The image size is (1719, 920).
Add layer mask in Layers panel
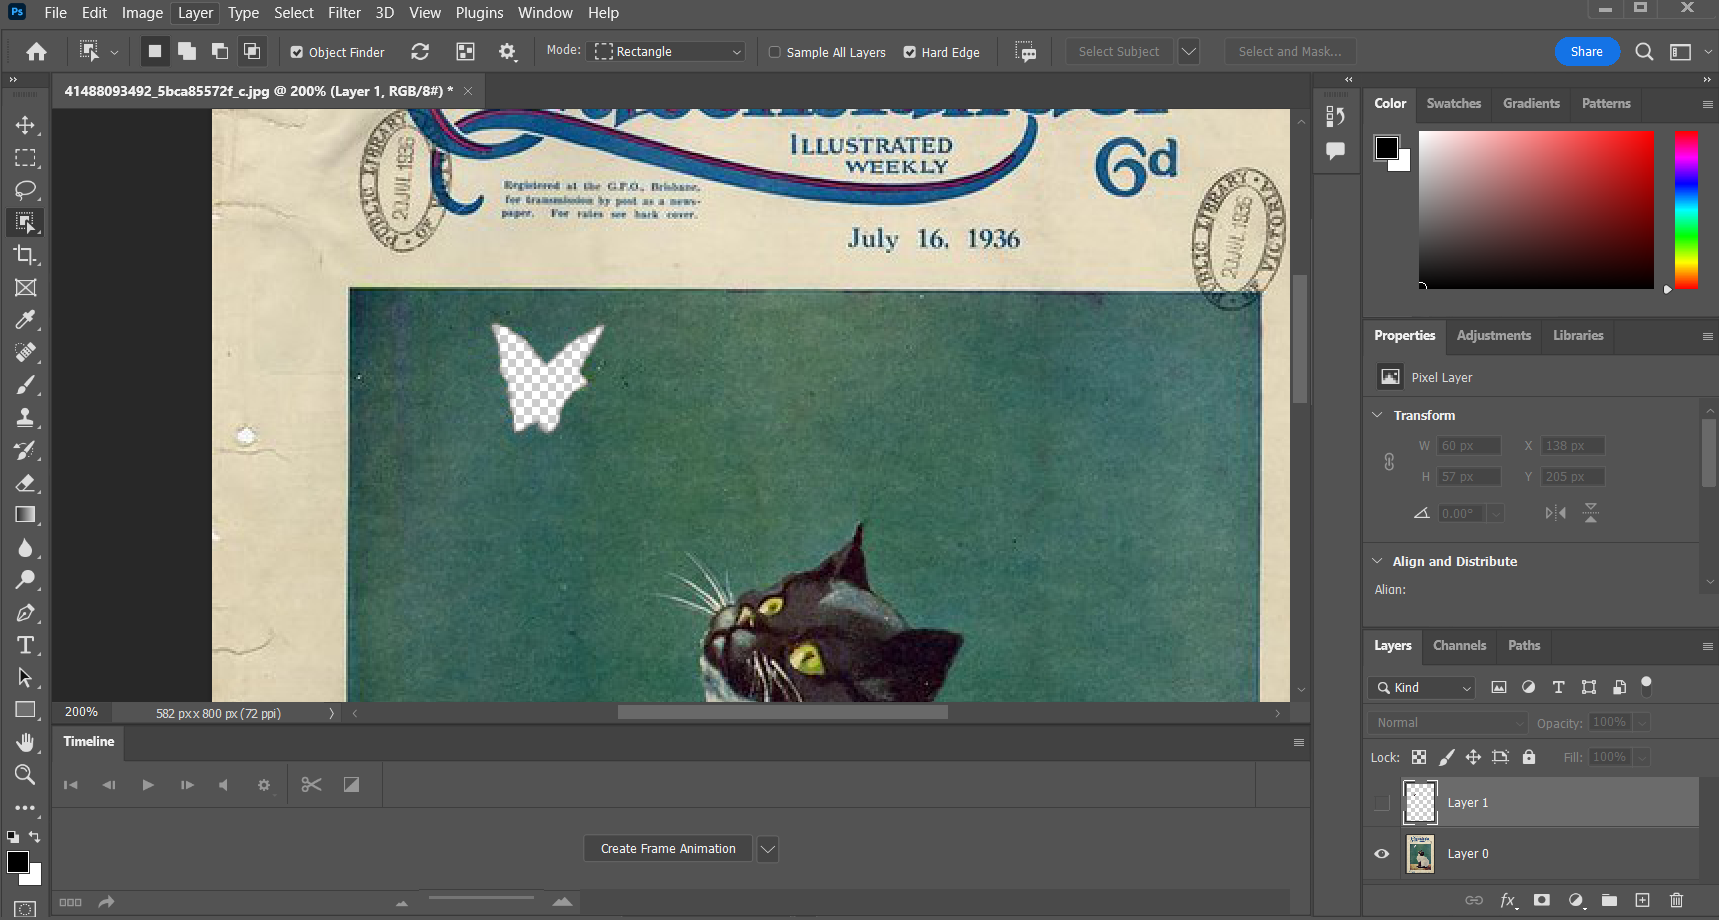coord(1542,900)
